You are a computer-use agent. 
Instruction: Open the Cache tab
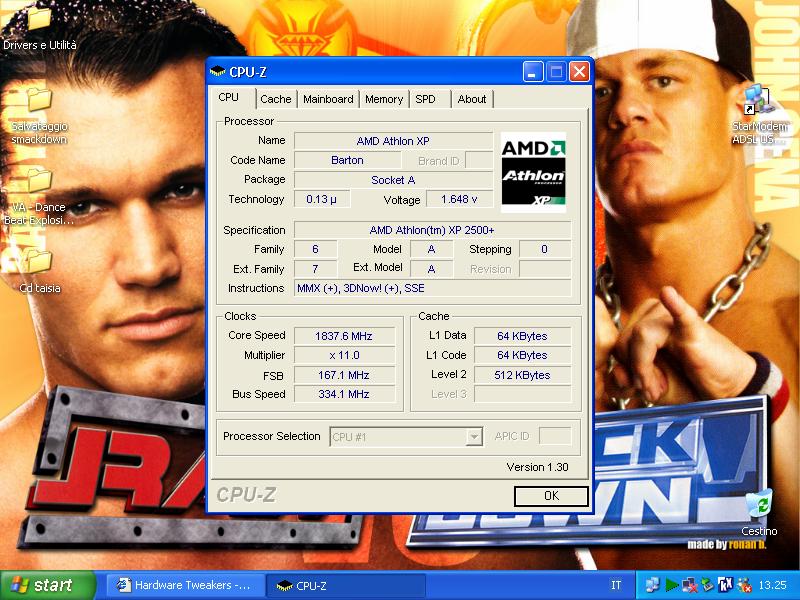click(276, 99)
